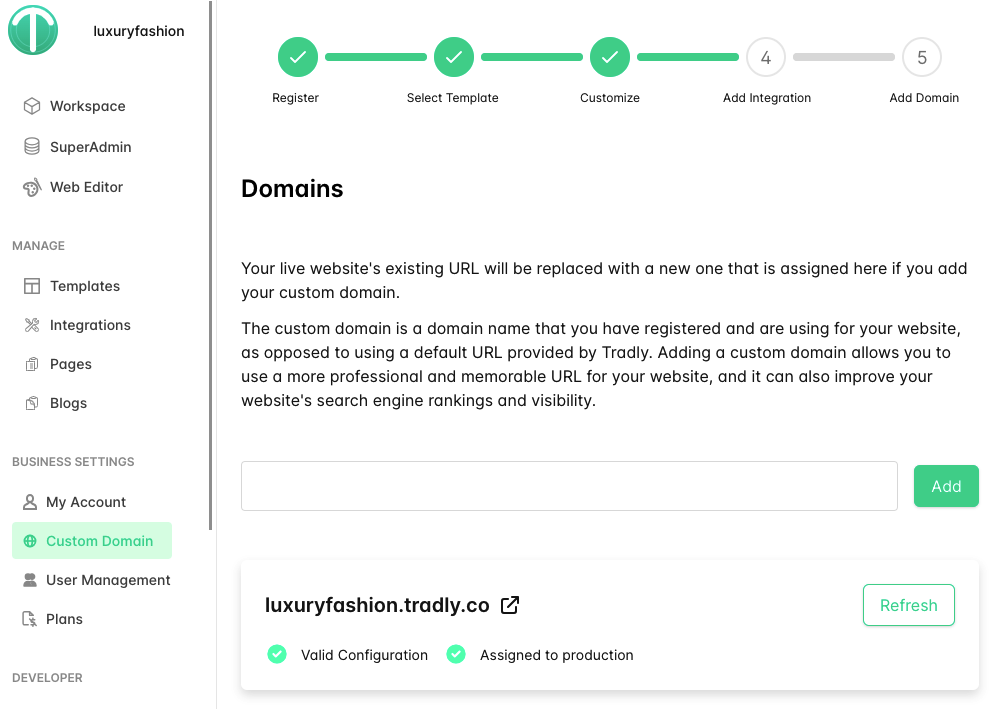The height and width of the screenshot is (709, 998).
Task: Open Blogs in the Manage menu
Action: click(68, 403)
